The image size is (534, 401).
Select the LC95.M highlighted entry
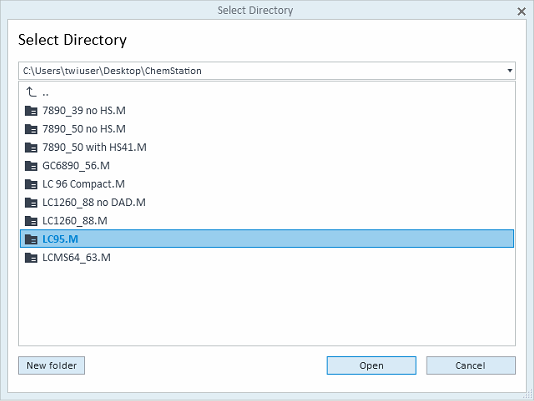[267, 239]
